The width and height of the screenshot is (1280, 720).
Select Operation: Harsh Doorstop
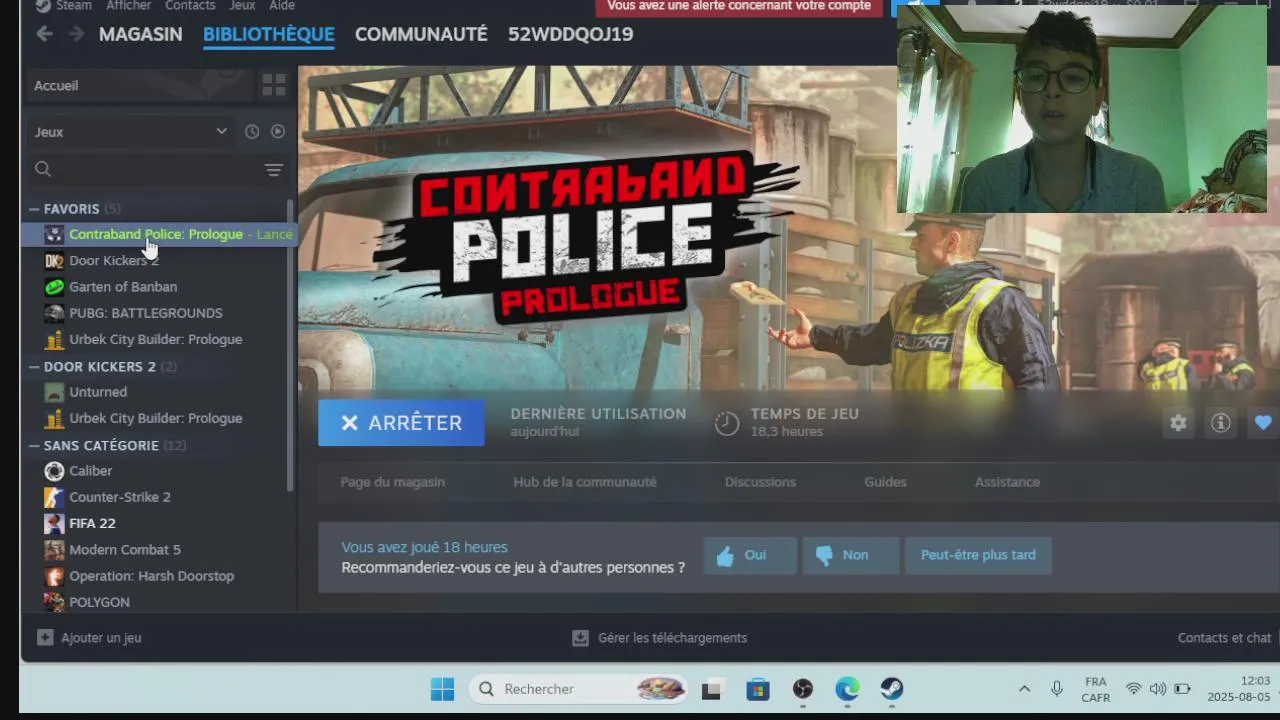pos(152,576)
